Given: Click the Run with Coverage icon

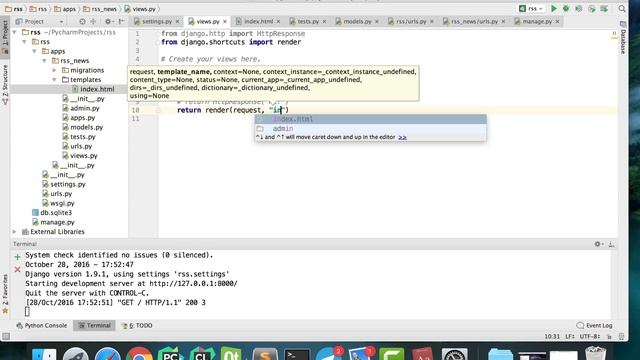Looking at the screenshot, I should pos(578,9).
